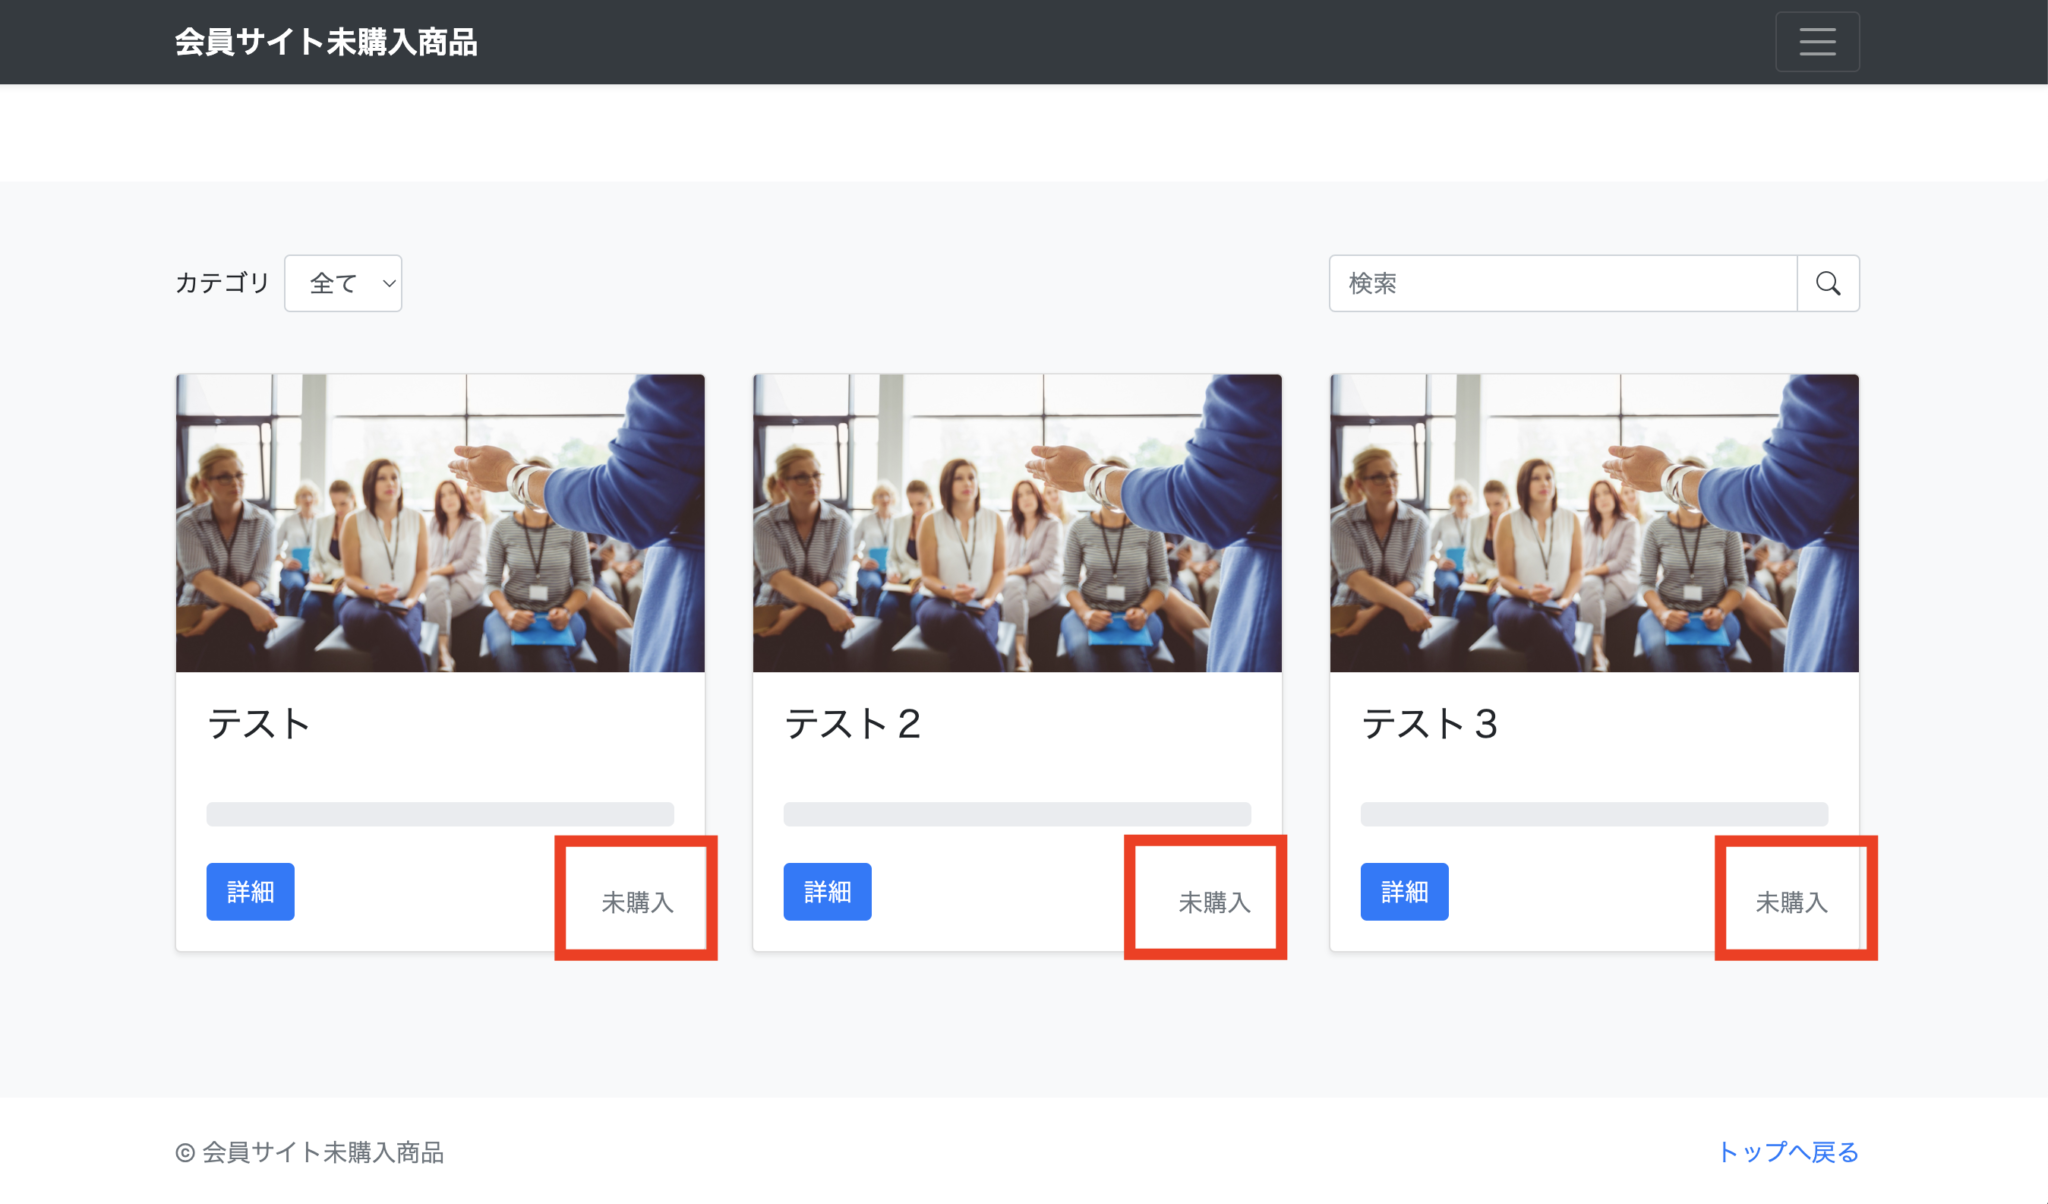Click the テスト２ card title
The width and height of the screenshot is (2048, 1204).
pyautogui.click(x=852, y=724)
